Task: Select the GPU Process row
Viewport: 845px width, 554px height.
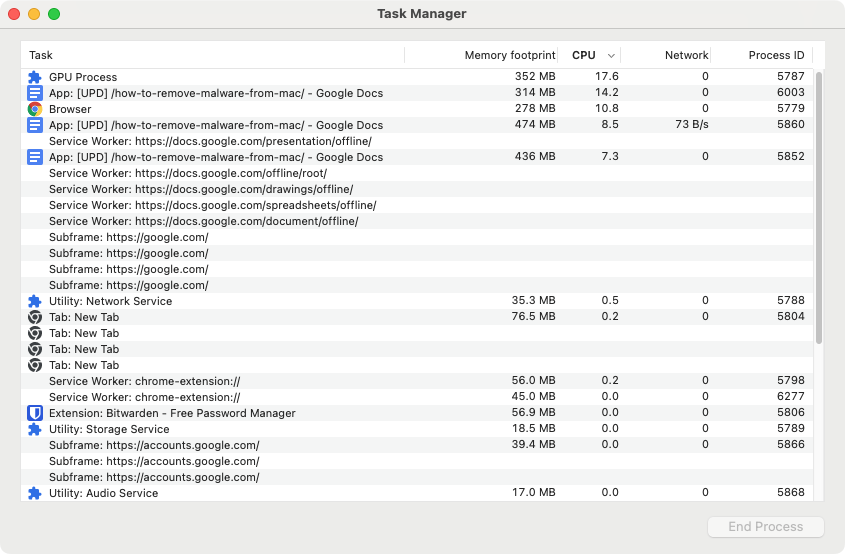Action: 417,77
